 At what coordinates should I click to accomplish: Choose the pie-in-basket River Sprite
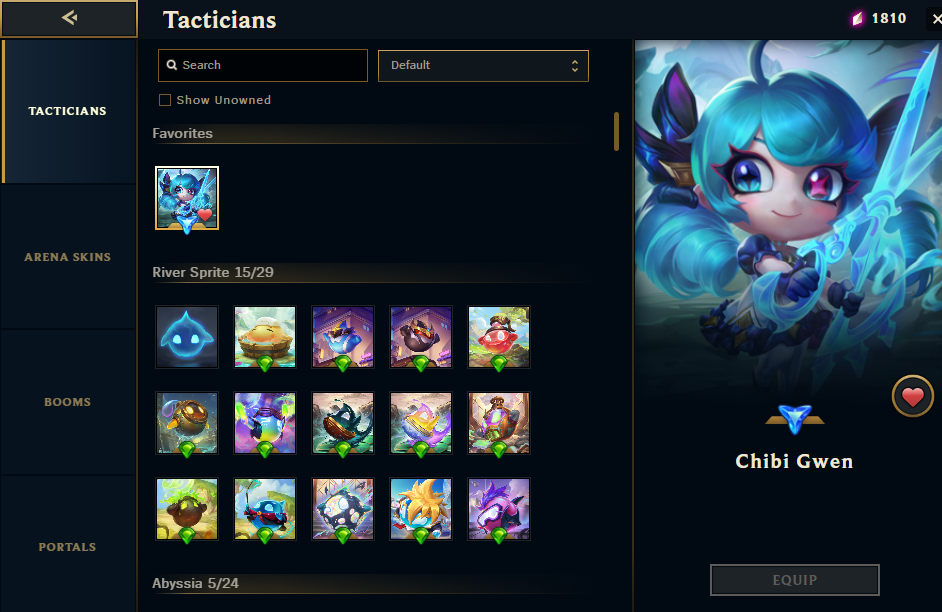coord(265,337)
